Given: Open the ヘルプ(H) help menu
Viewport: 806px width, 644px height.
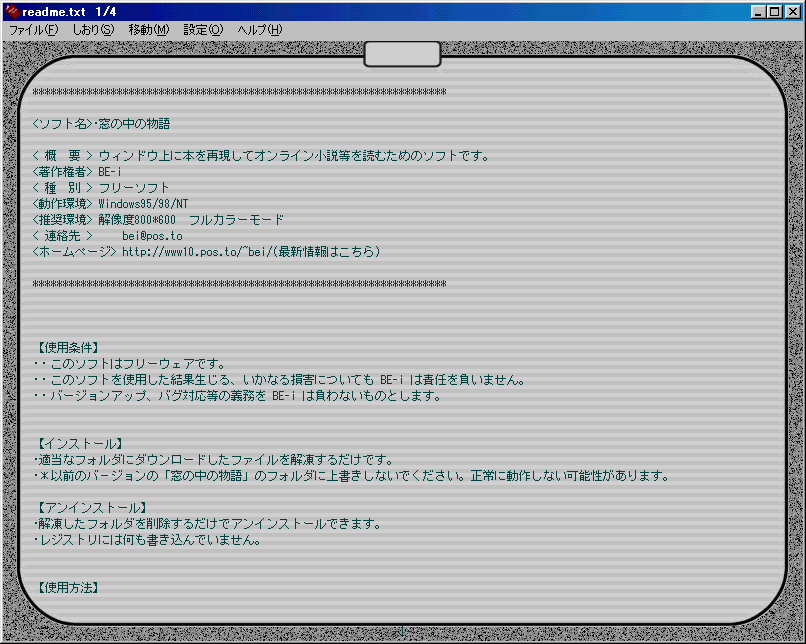Looking at the screenshot, I should click(260, 30).
